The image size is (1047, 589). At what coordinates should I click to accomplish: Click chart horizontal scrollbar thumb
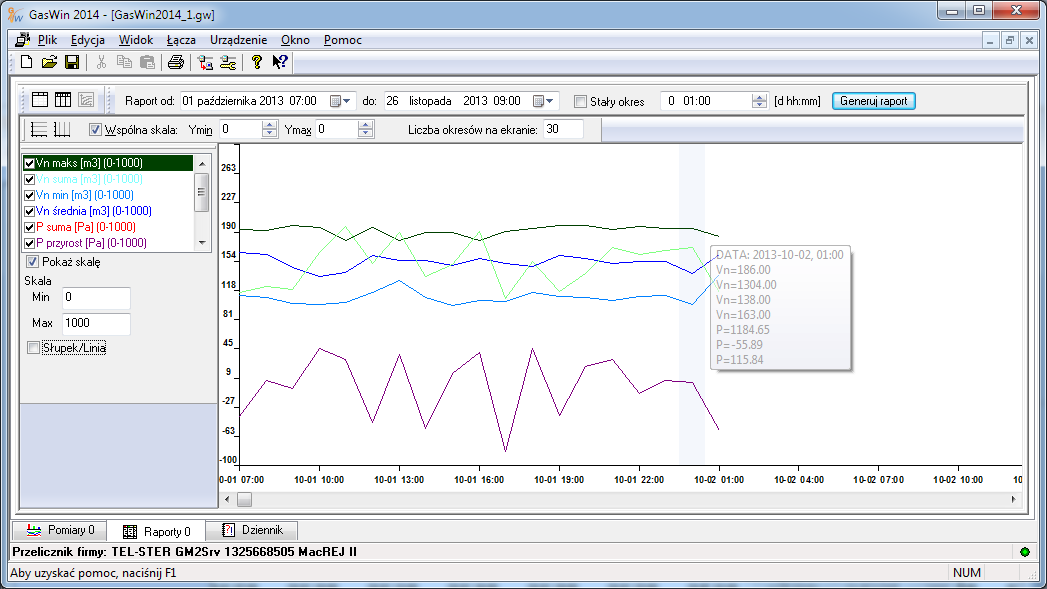coord(244,500)
